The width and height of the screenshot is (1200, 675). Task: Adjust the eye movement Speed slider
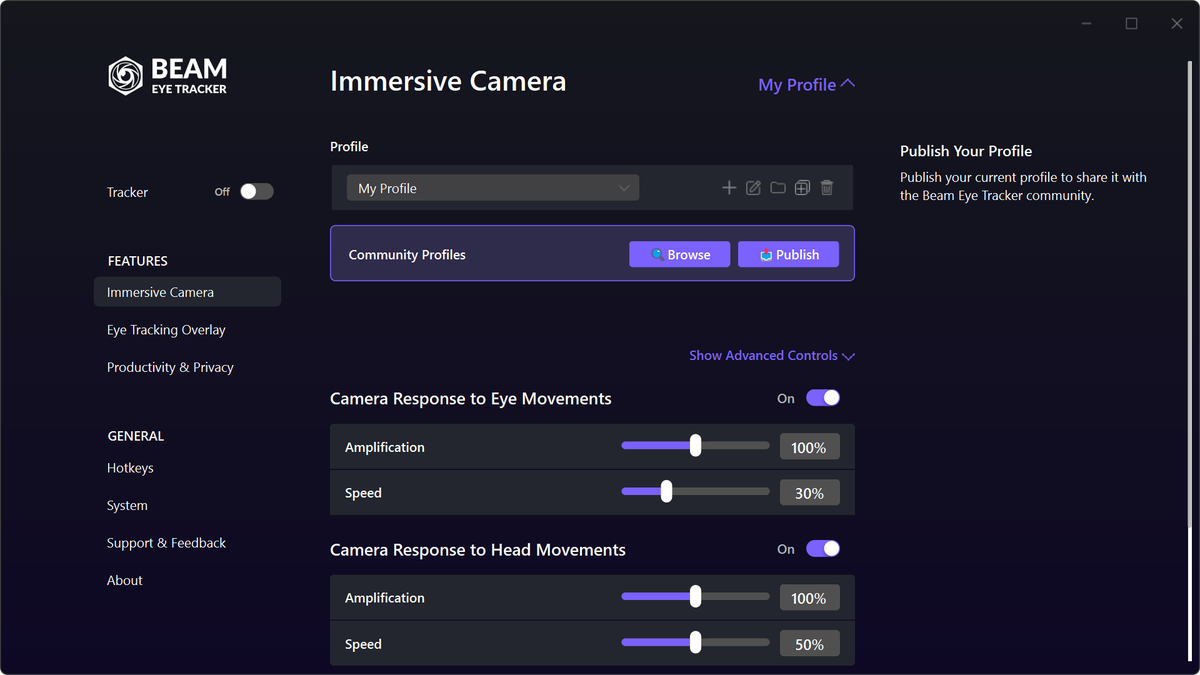tap(665, 491)
